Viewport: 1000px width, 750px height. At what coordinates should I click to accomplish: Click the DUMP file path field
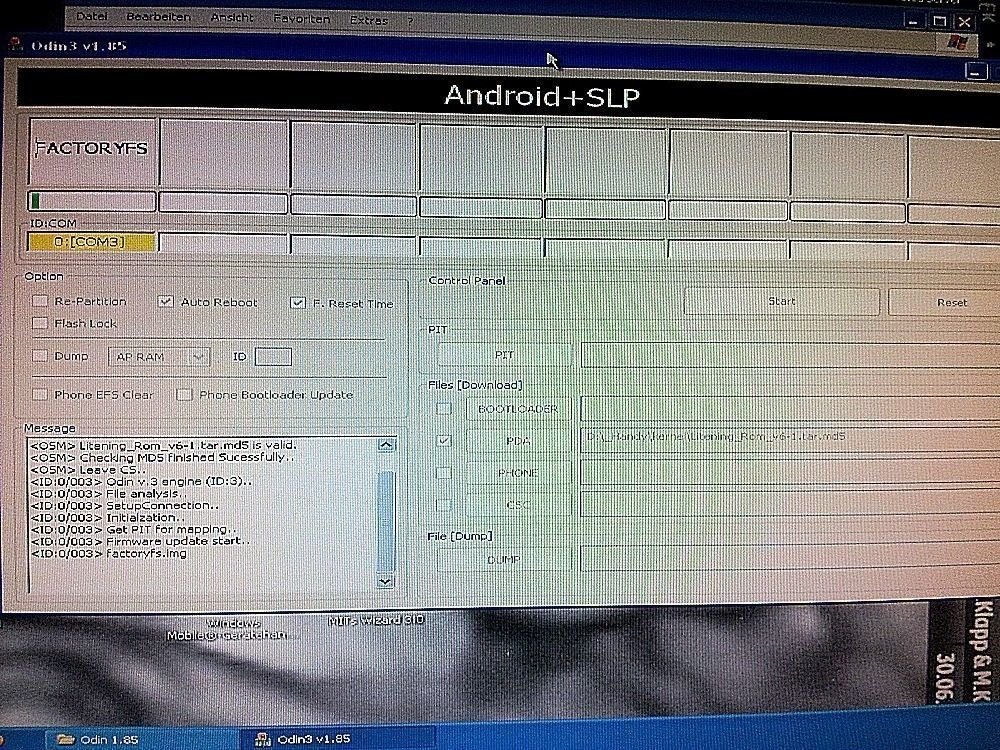click(791, 559)
